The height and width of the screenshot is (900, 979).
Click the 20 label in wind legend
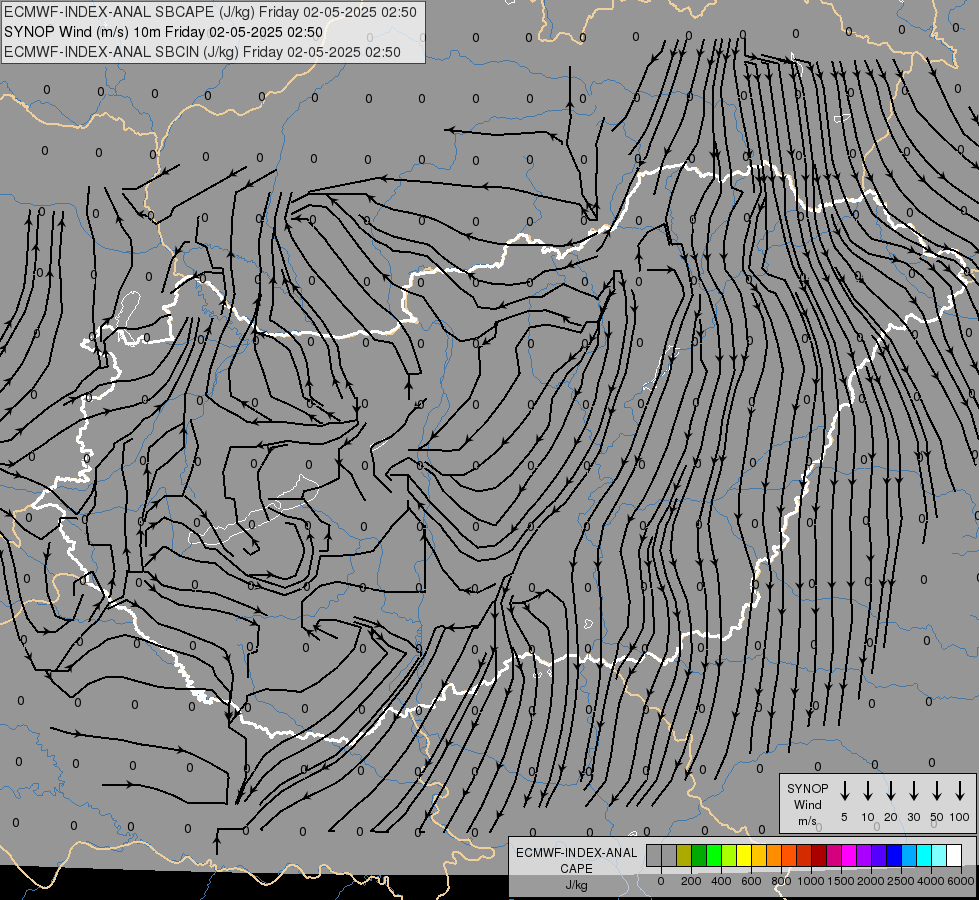tap(890, 817)
